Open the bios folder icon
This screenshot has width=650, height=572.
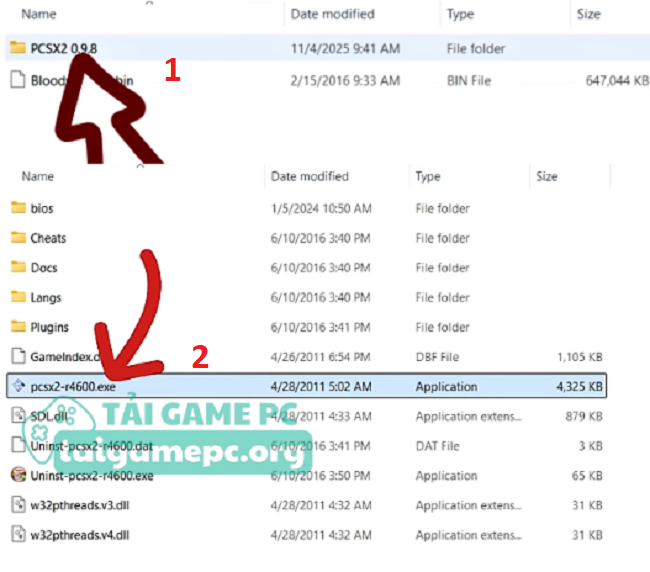(18, 207)
